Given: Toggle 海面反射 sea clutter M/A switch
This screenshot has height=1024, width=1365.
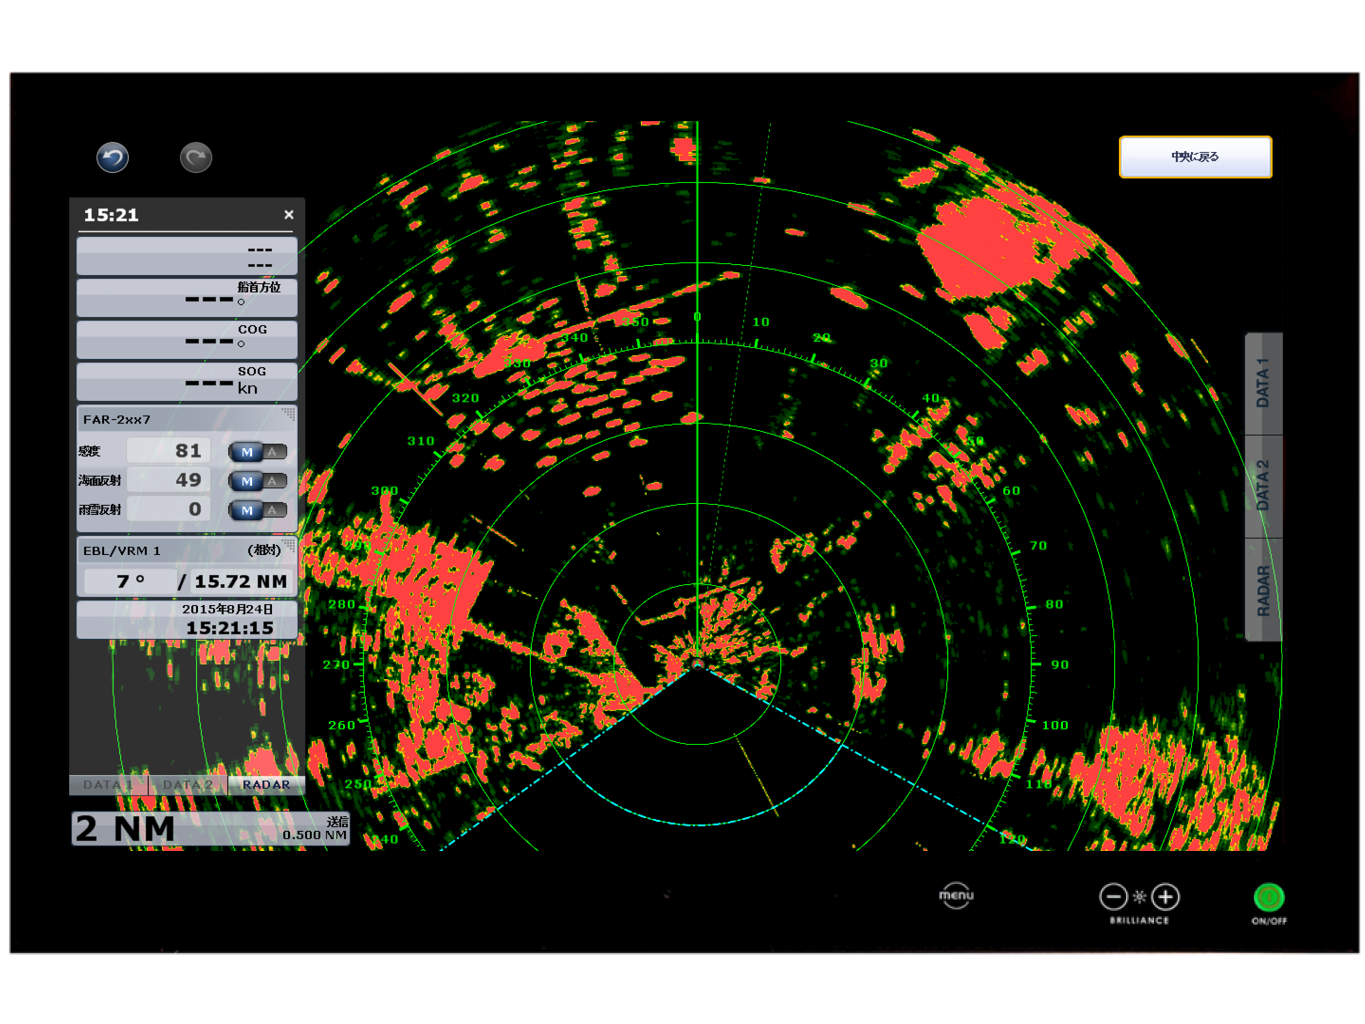Looking at the screenshot, I should (258, 481).
